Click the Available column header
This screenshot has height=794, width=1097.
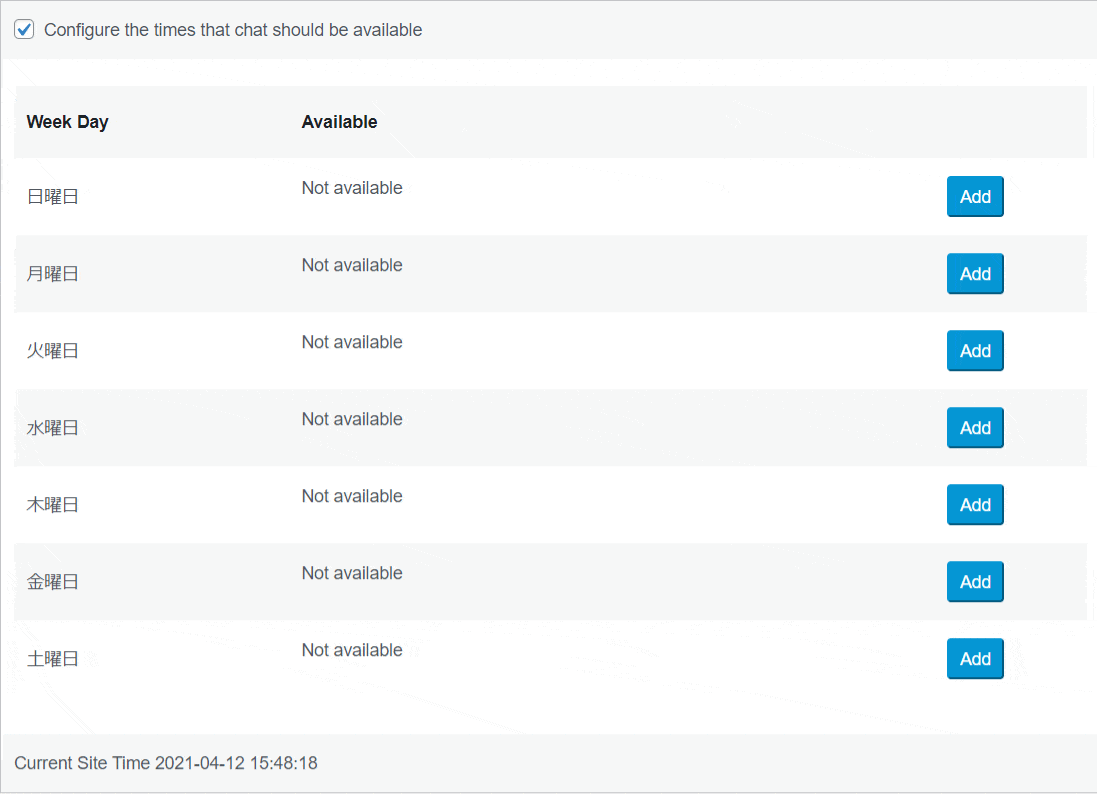click(x=339, y=122)
